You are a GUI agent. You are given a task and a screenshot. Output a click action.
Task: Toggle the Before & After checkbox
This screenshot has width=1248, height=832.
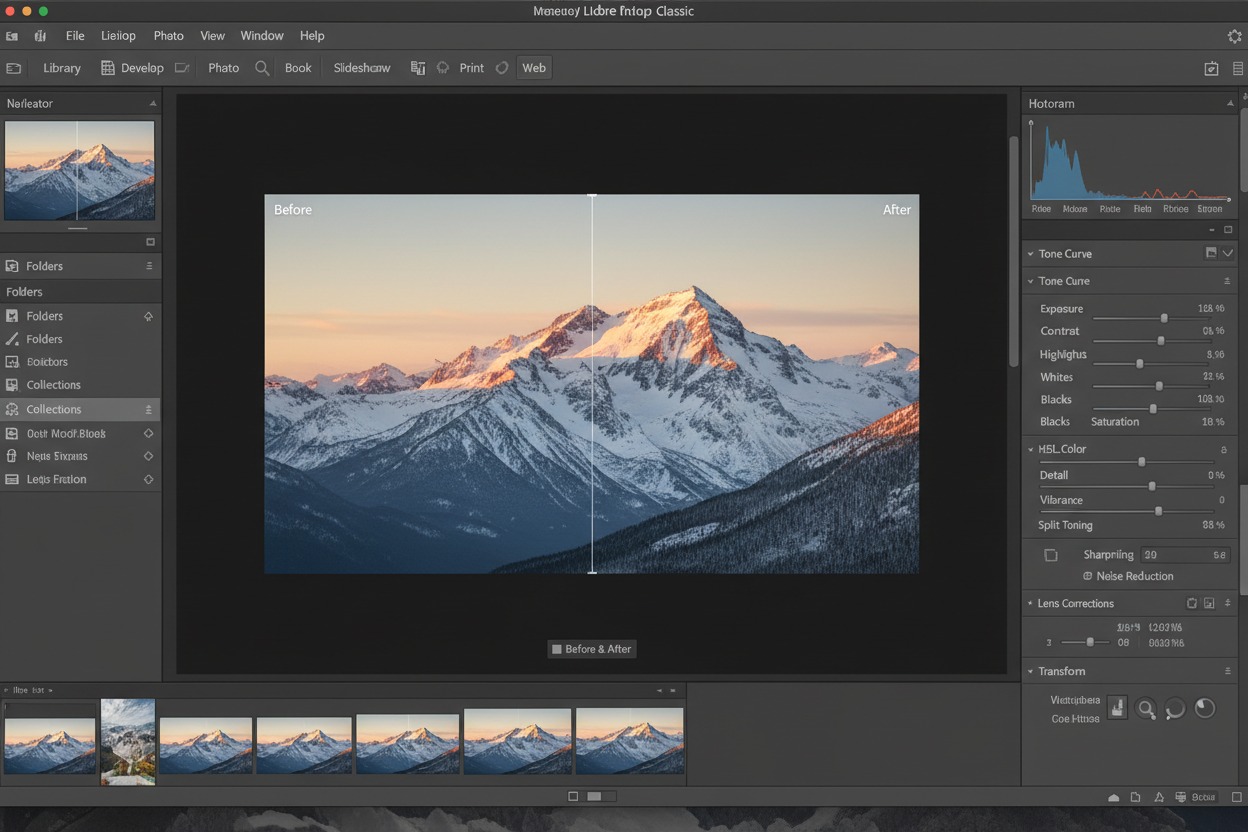click(x=557, y=649)
